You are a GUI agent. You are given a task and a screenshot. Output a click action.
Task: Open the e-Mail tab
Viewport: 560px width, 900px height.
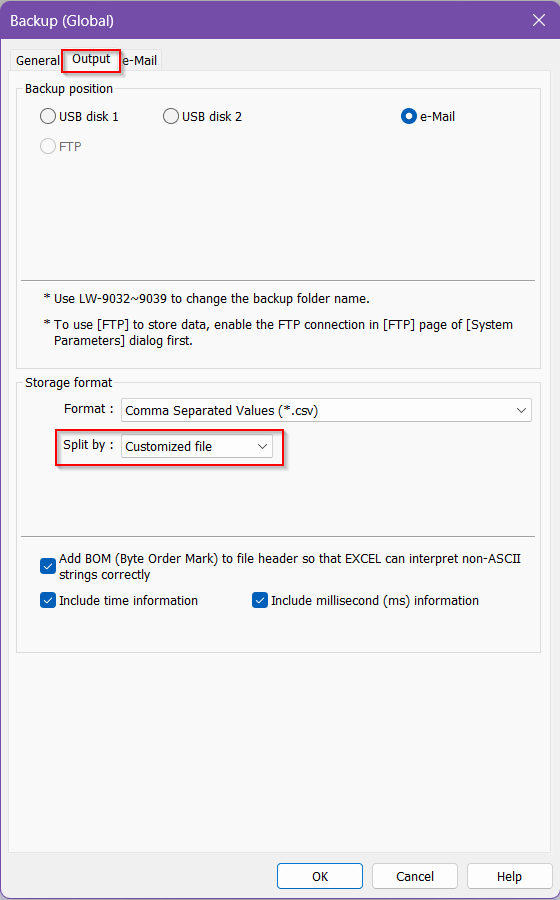pyautogui.click(x=140, y=60)
